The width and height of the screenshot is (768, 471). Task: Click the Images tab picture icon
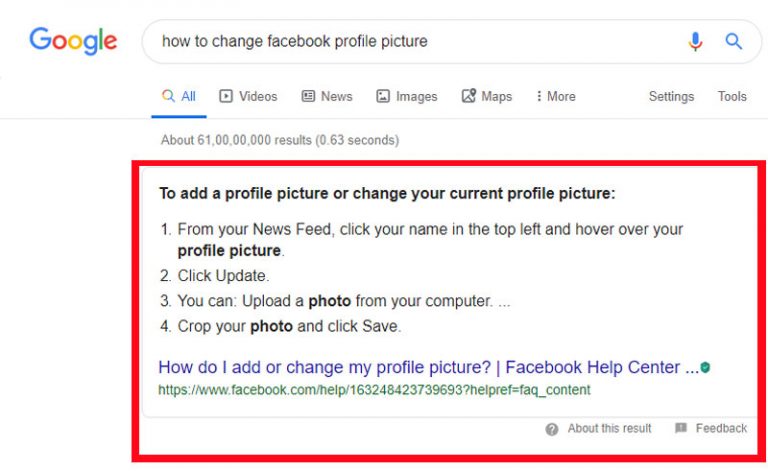(383, 96)
